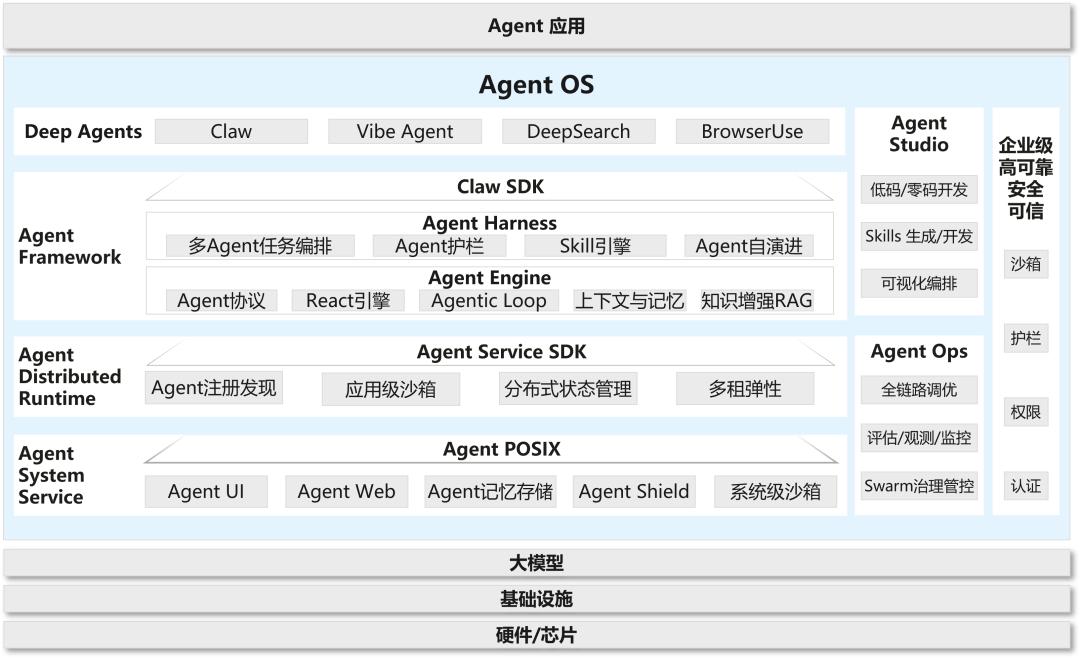Select the 知识增强RAG box

(757, 300)
